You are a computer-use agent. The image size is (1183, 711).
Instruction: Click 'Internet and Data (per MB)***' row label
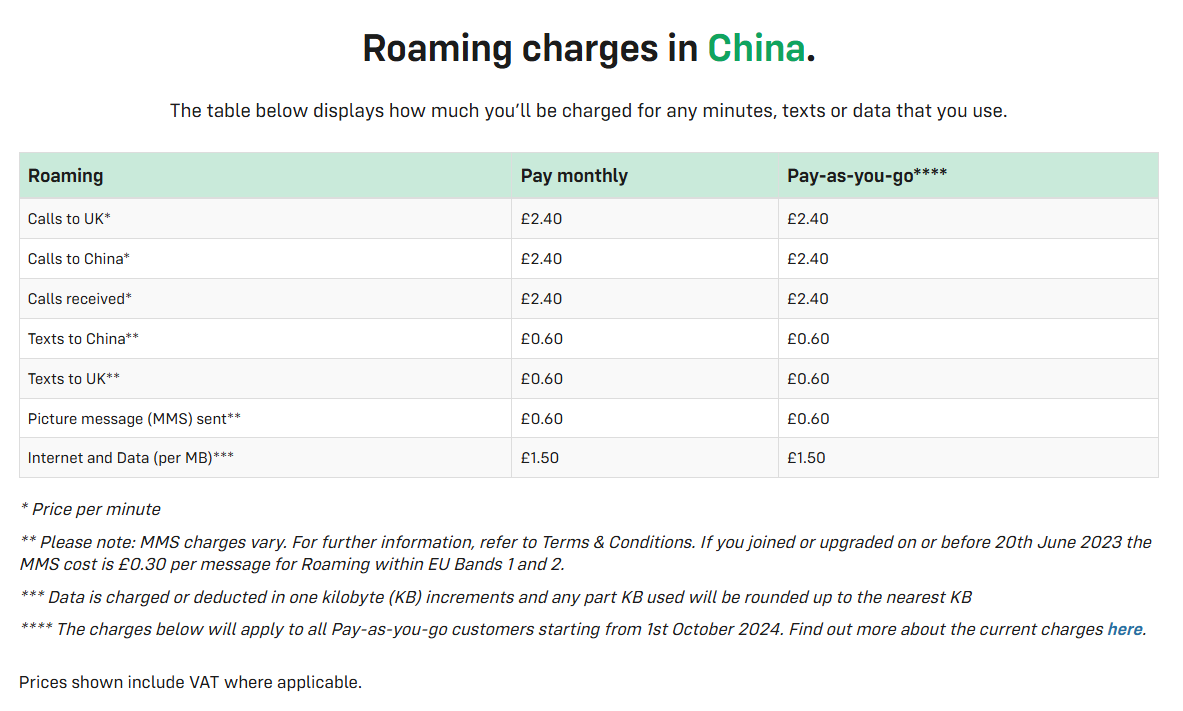pos(131,458)
